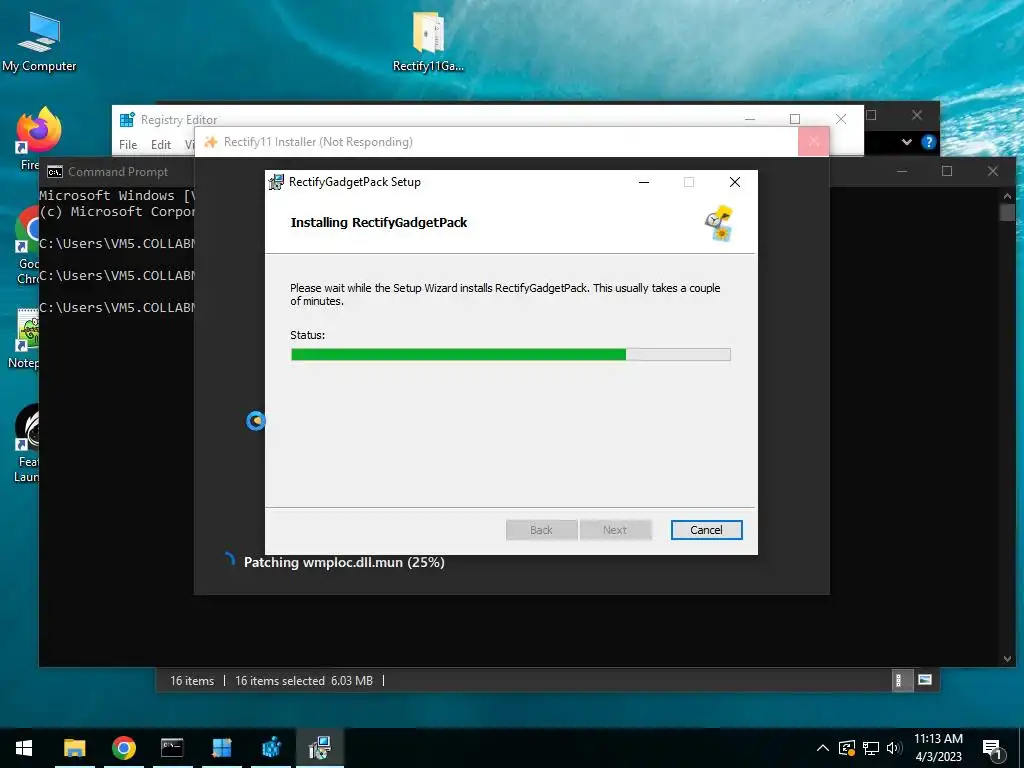The width and height of the screenshot is (1024, 768).
Task: Click the '16 items selected 6.03 MB' status text
Action: click(x=304, y=680)
